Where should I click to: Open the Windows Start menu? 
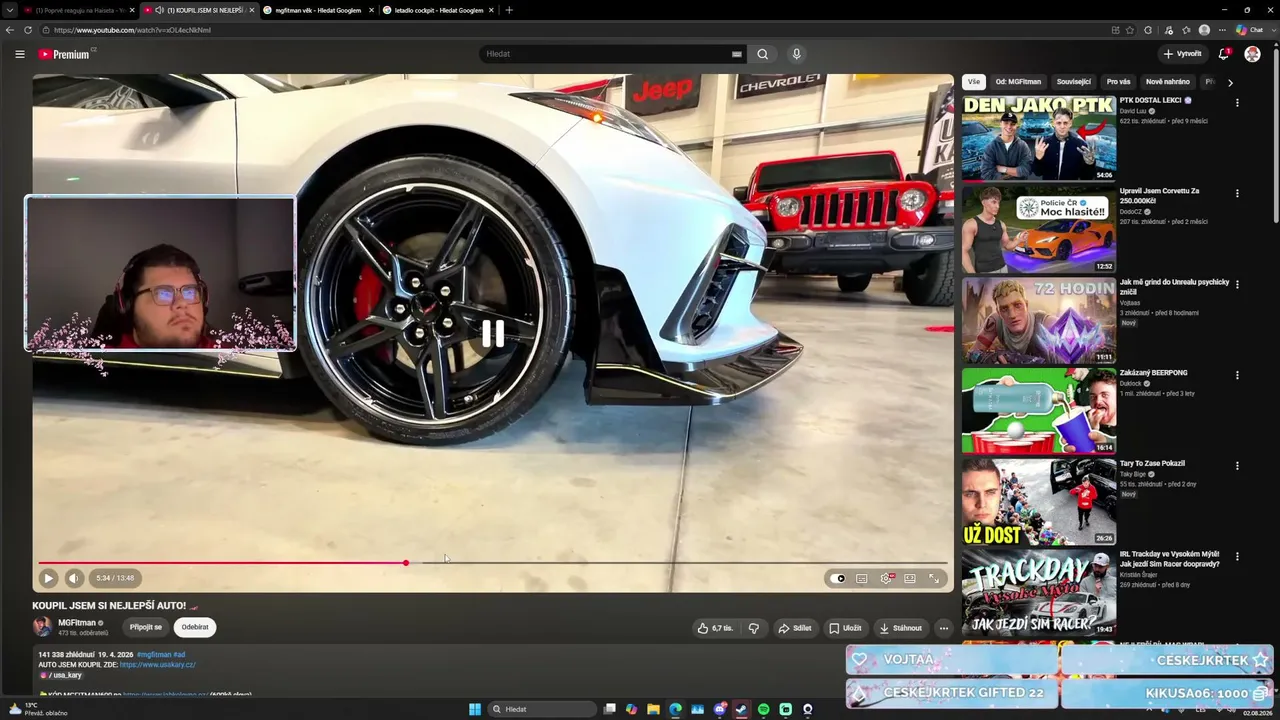point(475,709)
